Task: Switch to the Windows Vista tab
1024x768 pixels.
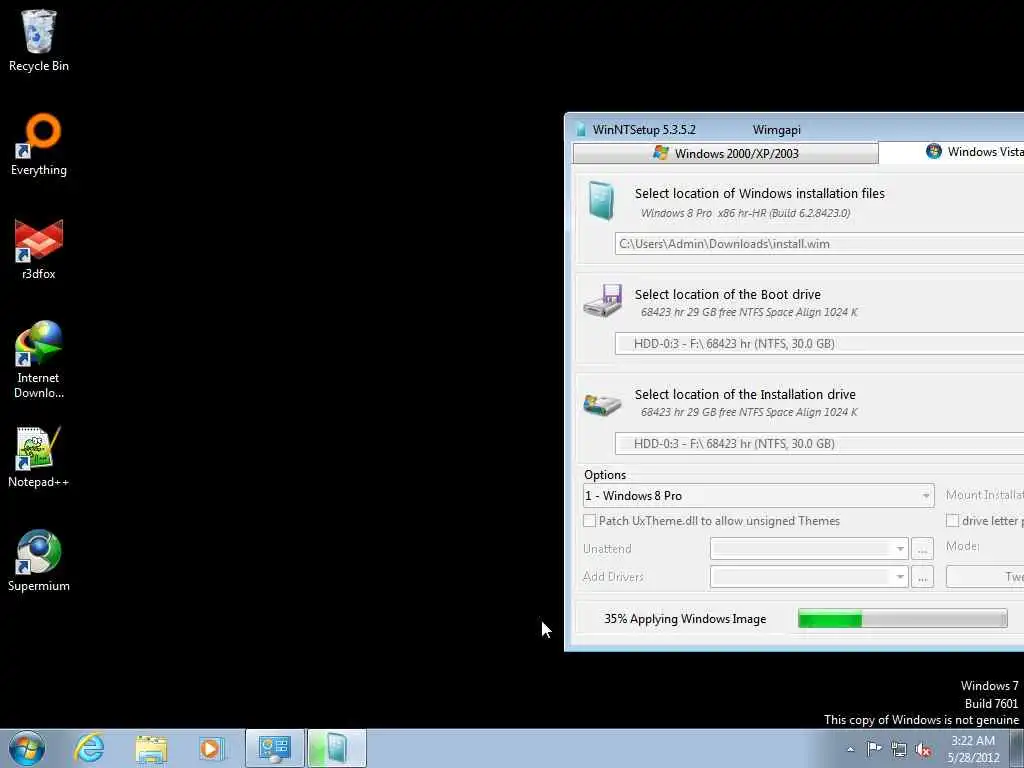Action: click(952, 152)
